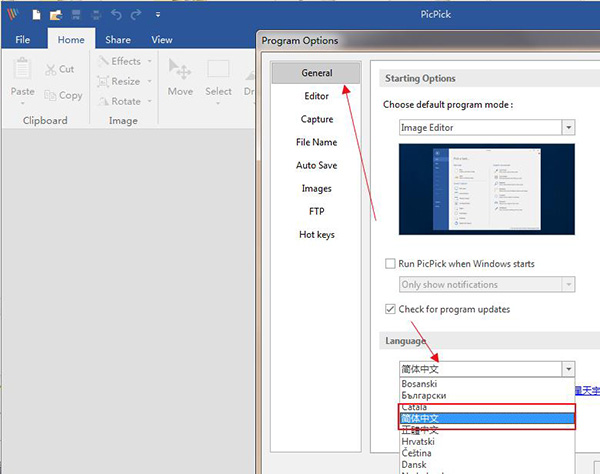Screen dimensions: 600x474
Task: Uncheck Check for program updates
Action: 390,309
